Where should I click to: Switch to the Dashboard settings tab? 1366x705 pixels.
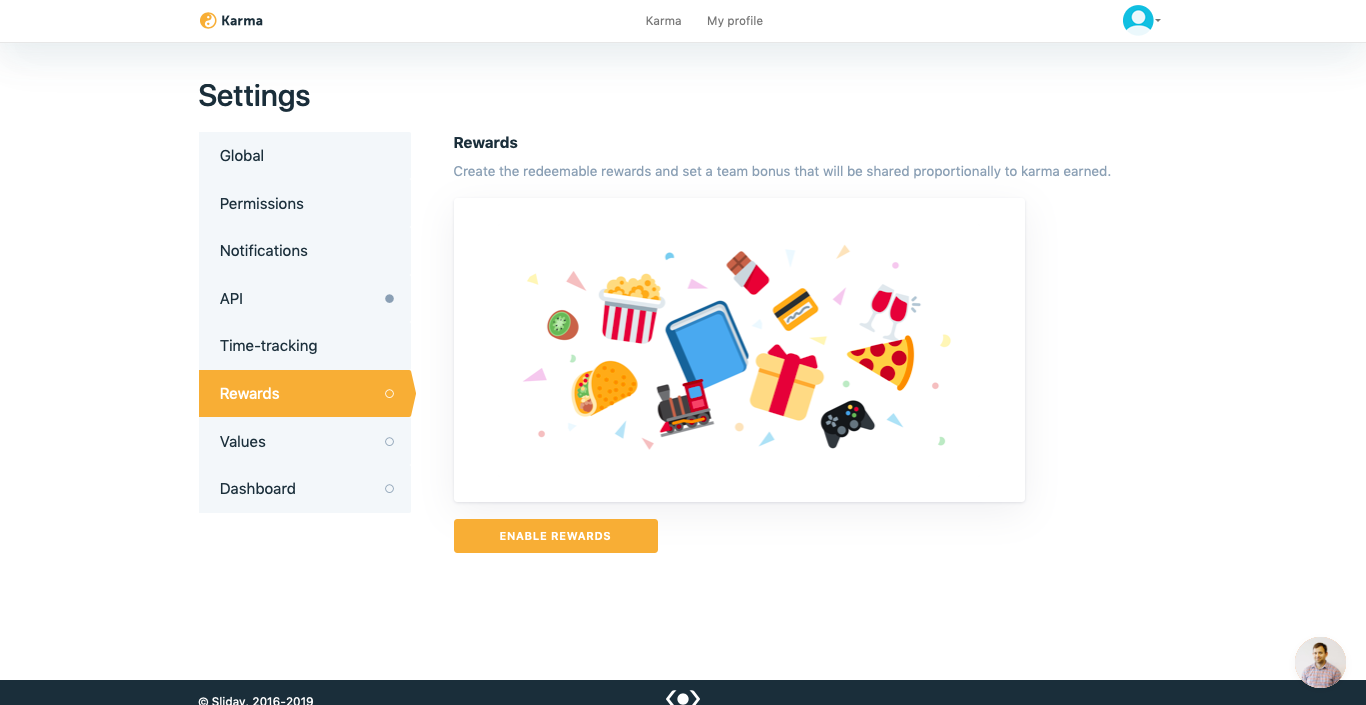click(x=305, y=489)
